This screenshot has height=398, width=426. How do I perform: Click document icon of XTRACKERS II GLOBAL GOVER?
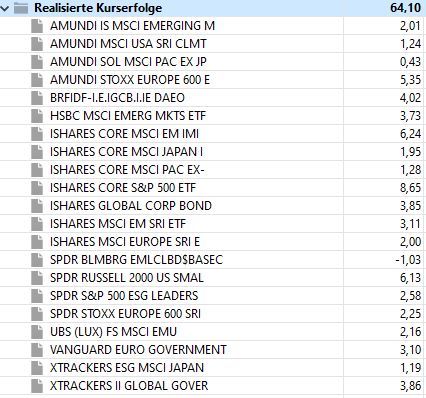tap(37, 386)
